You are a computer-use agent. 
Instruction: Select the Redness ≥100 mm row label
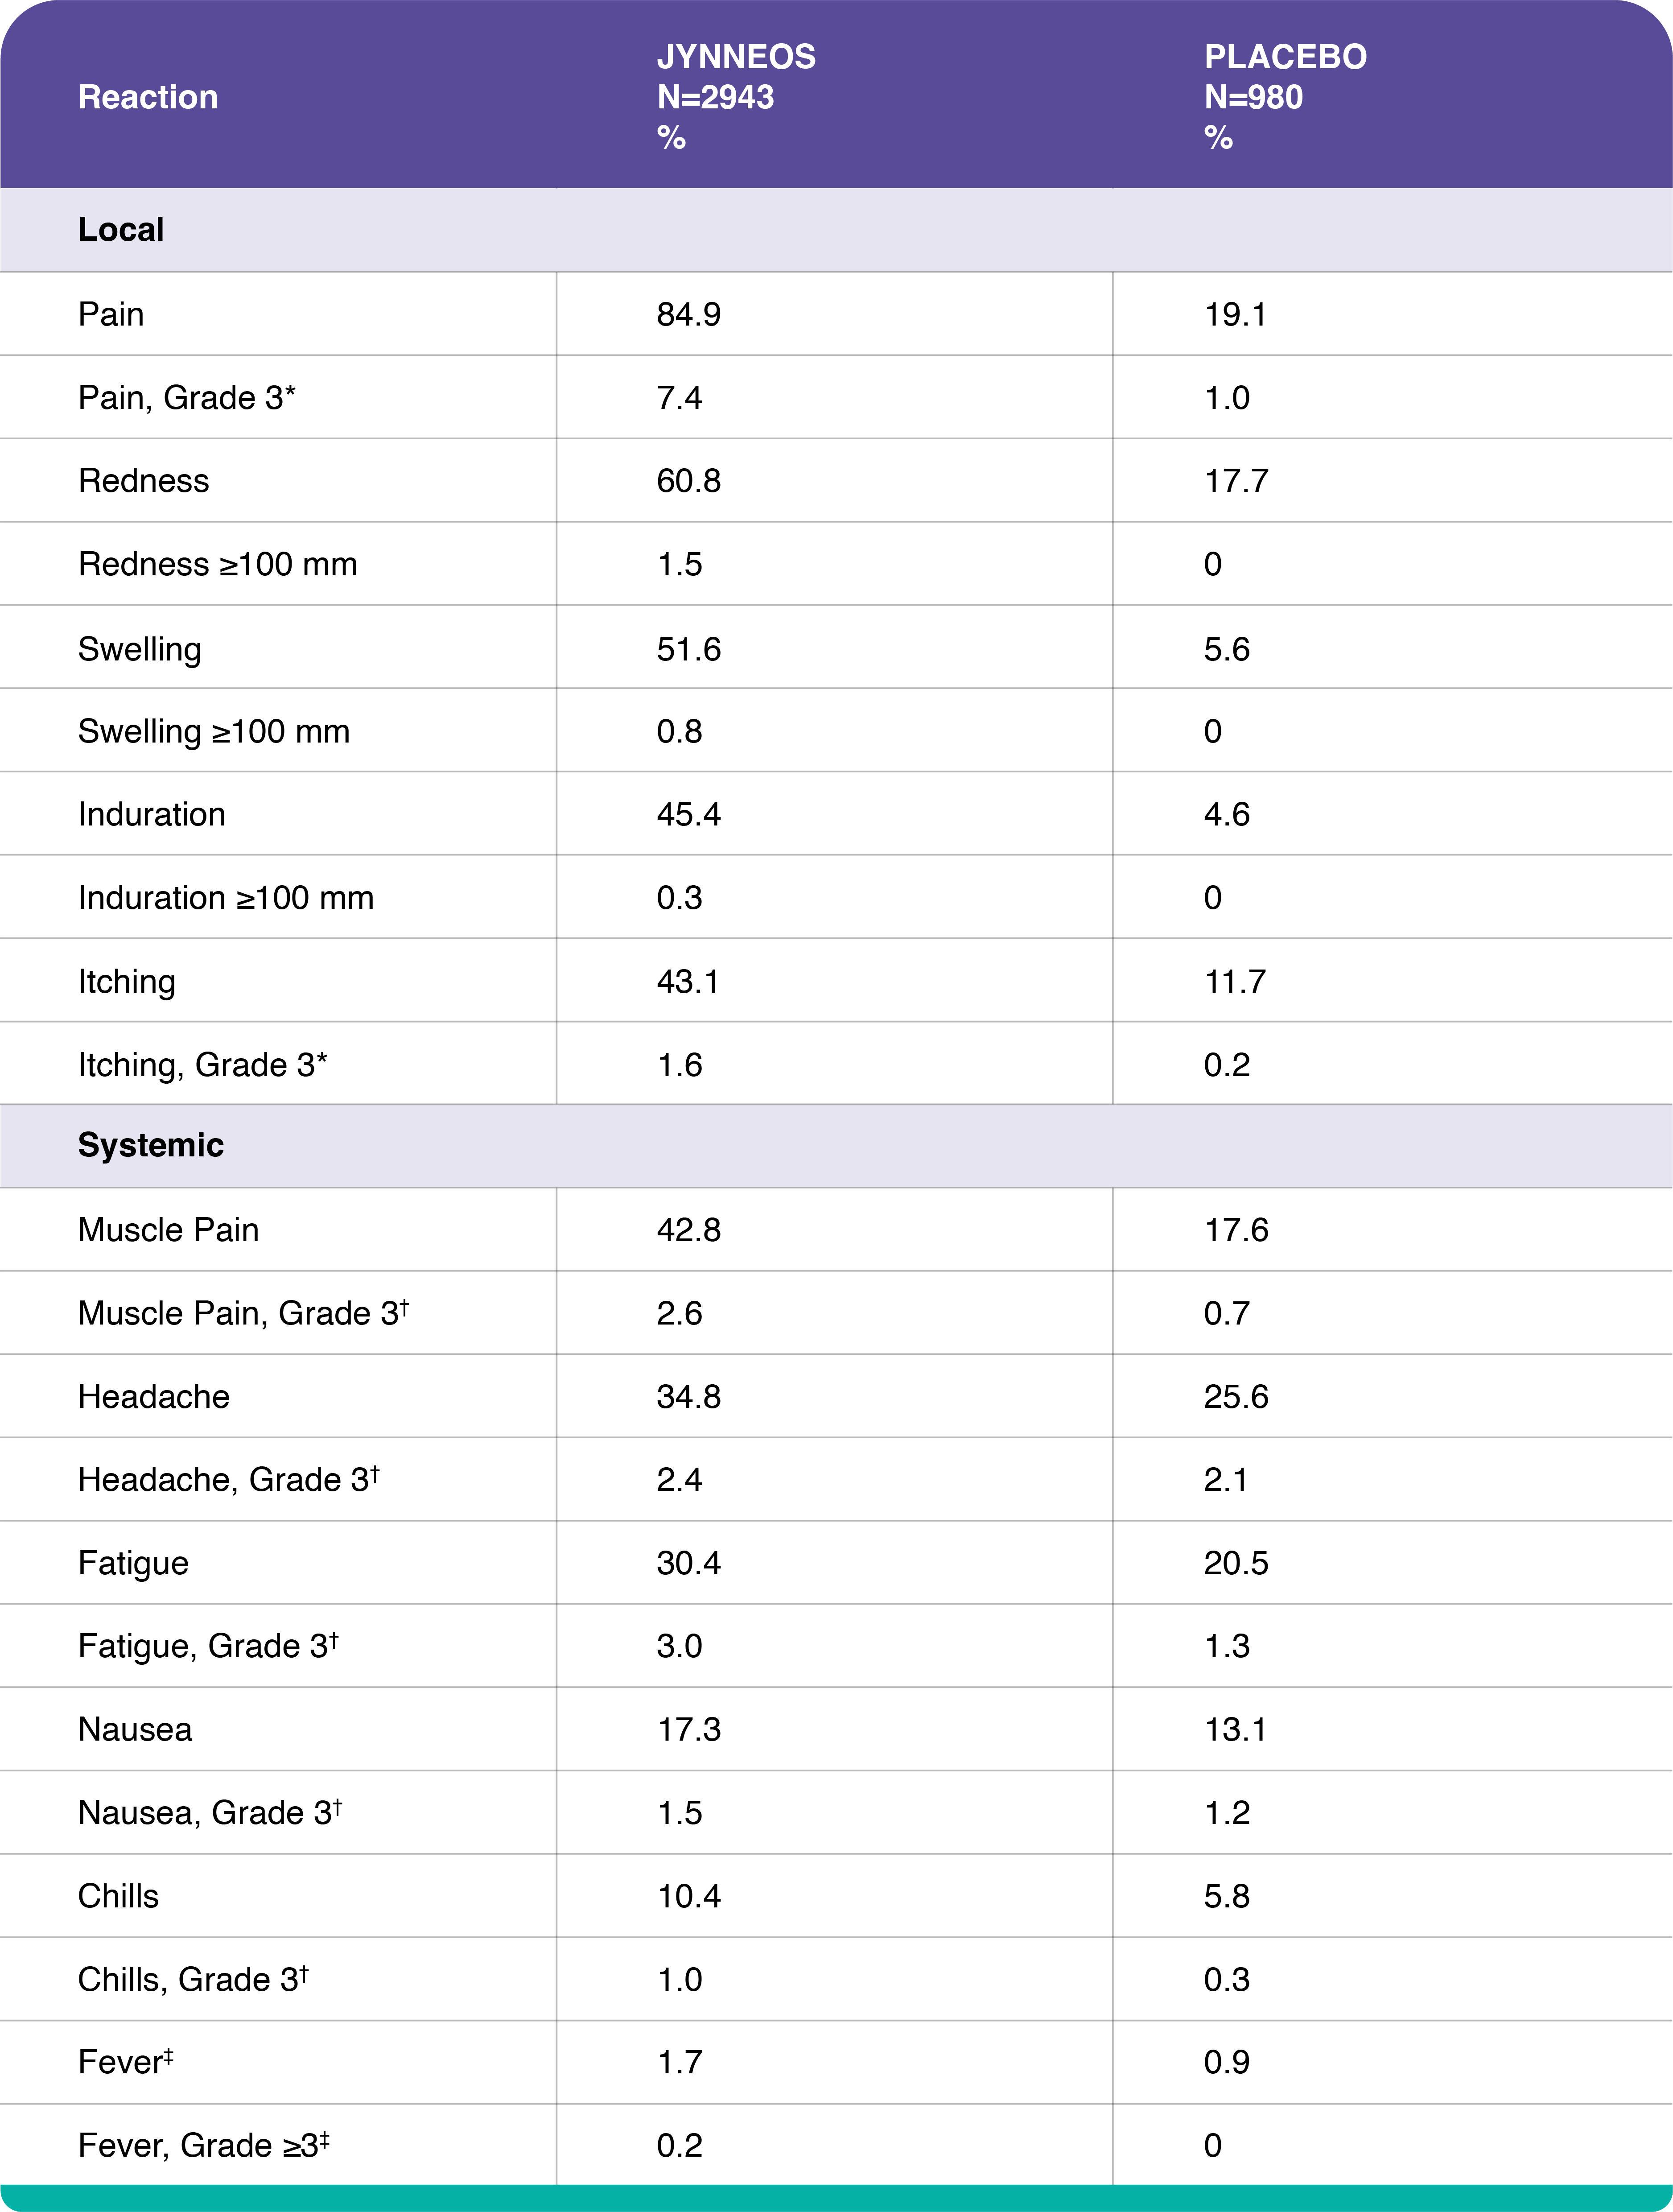(x=217, y=564)
